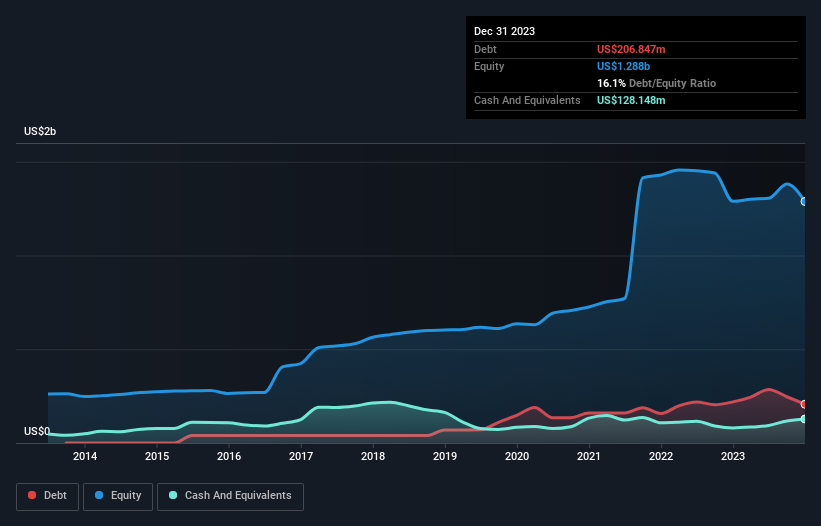Image resolution: width=821 pixels, height=526 pixels.
Task: Click the 2020 x-axis label
Action: click(517, 456)
